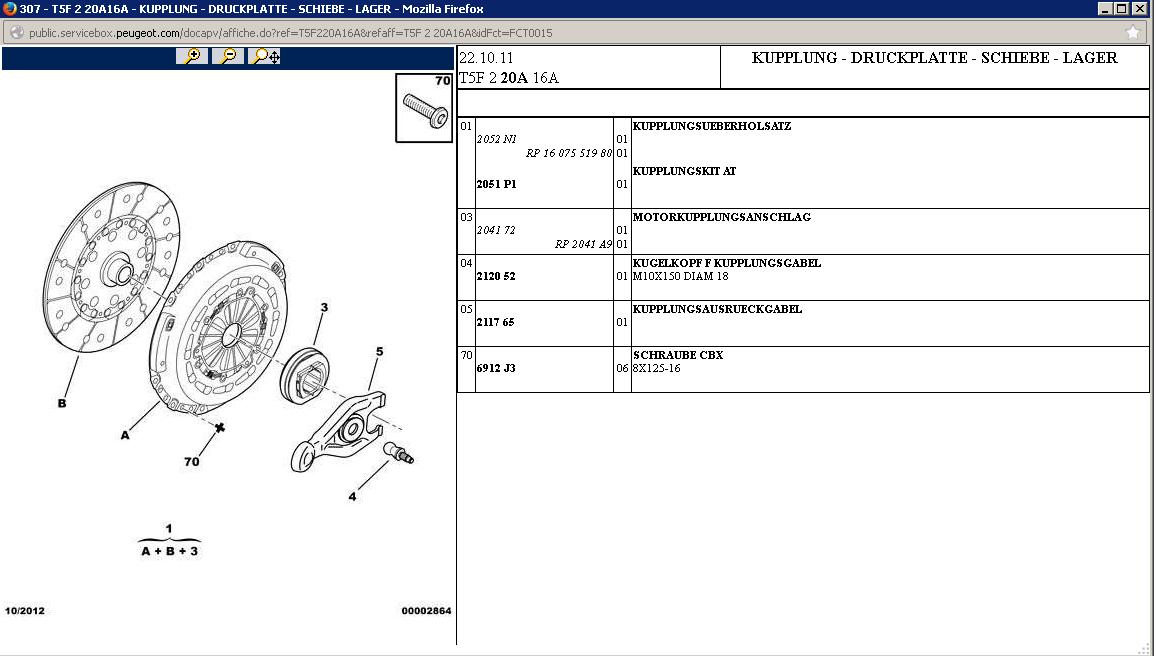Click the zoom in magnifier icon
Viewport: 1154px width, 656px height.
click(x=192, y=56)
